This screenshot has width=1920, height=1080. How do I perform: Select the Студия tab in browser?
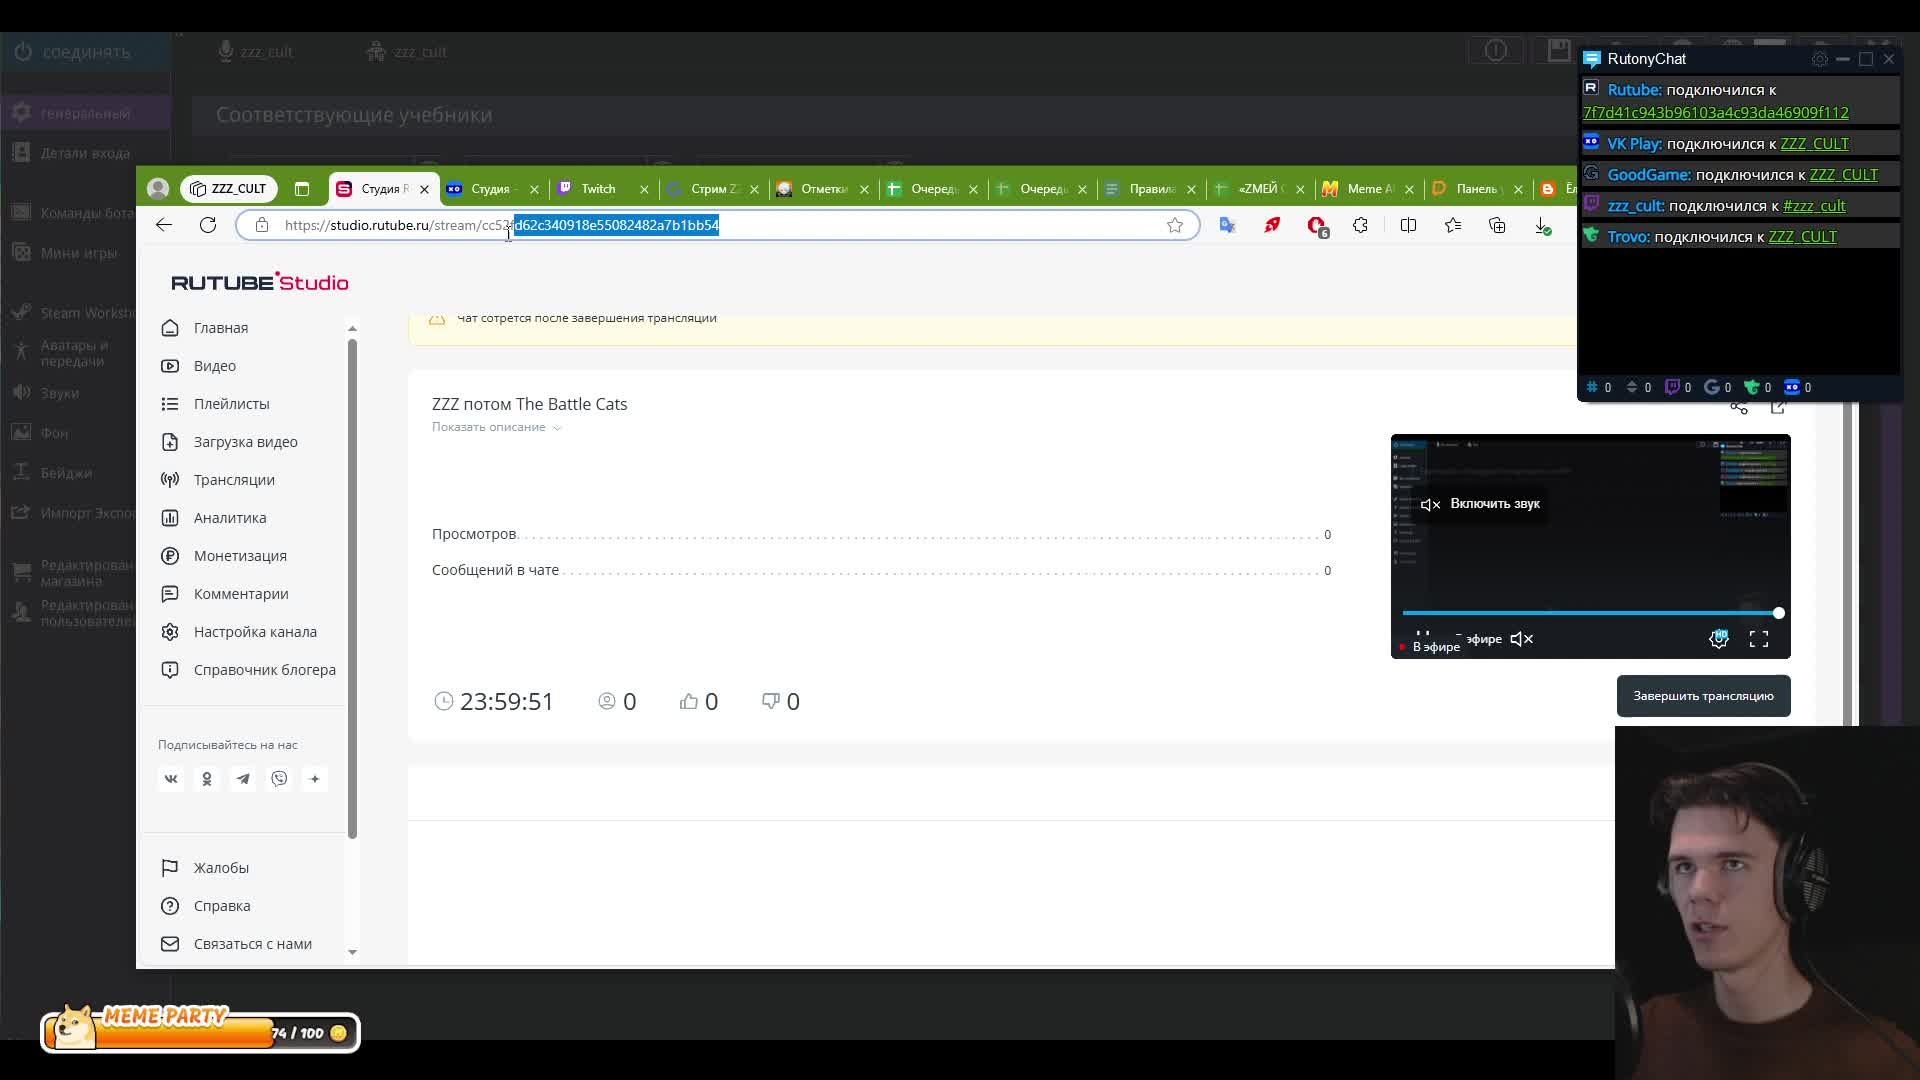[488, 189]
